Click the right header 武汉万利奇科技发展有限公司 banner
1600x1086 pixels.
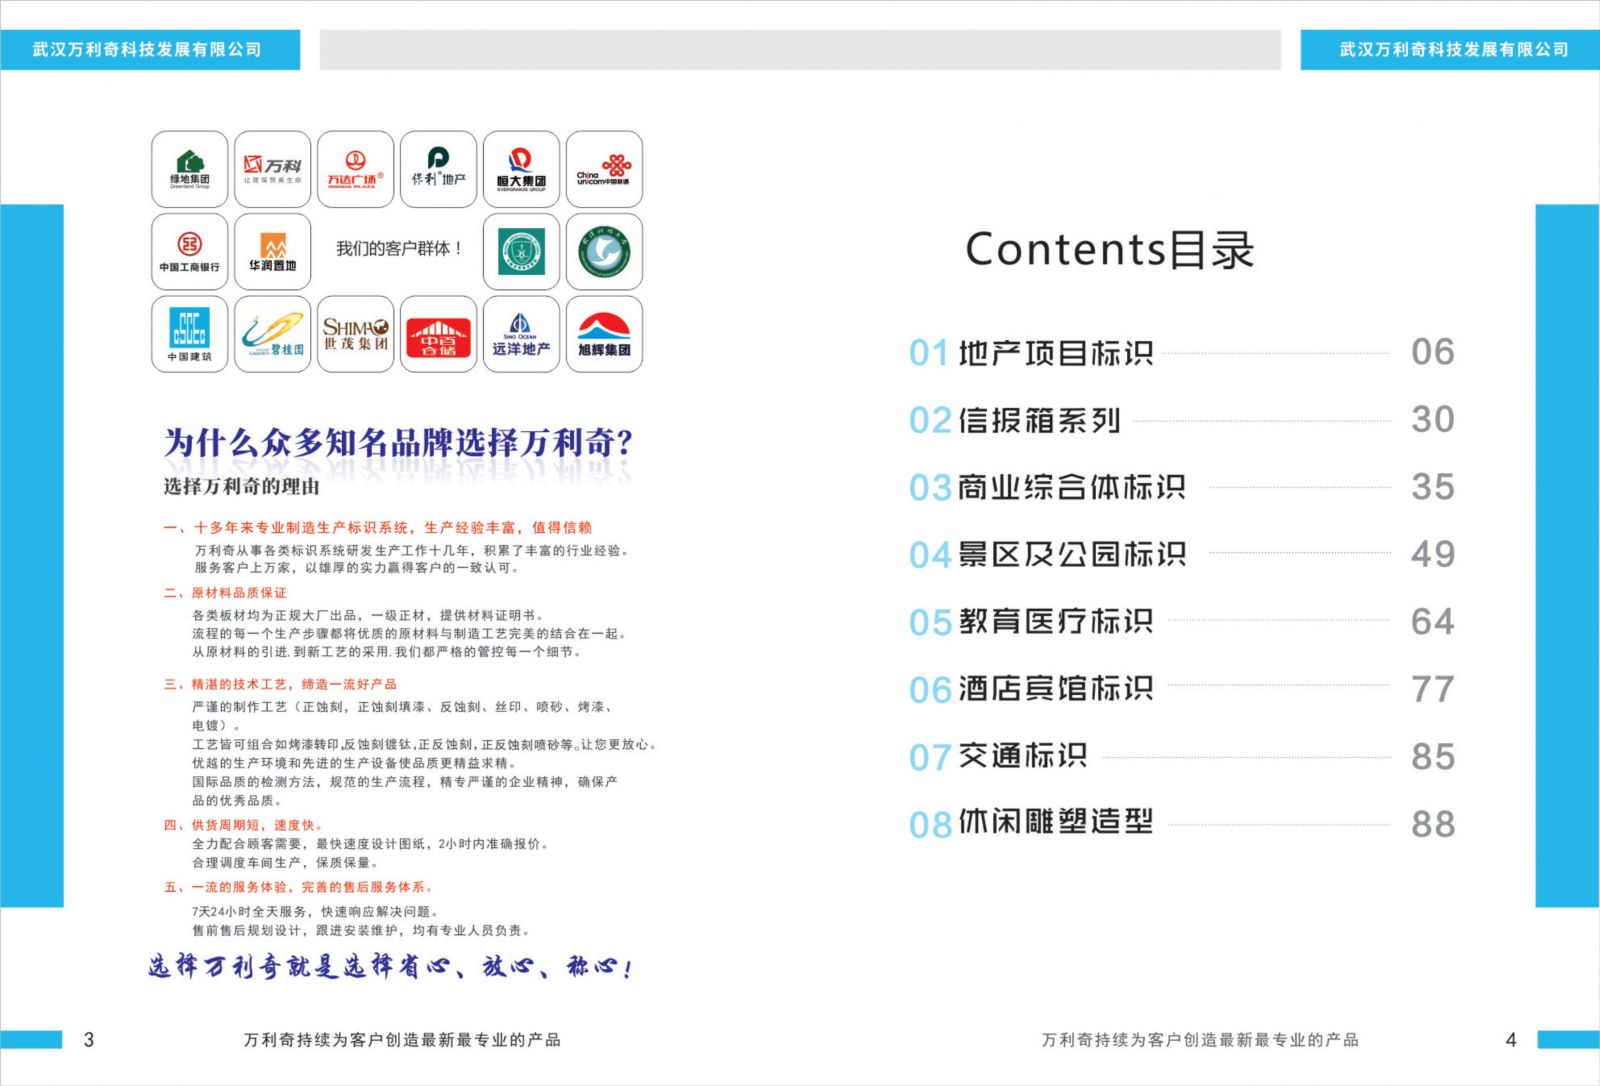[x=1450, y=49]
